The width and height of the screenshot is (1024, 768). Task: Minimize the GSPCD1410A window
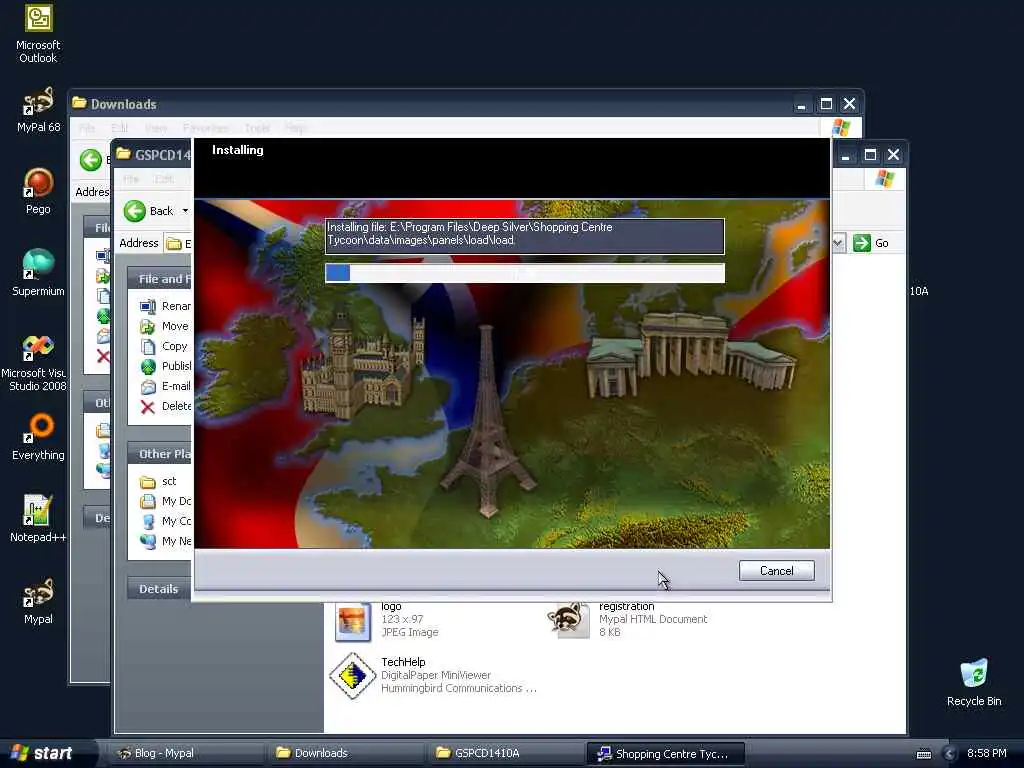coord(846,155)
